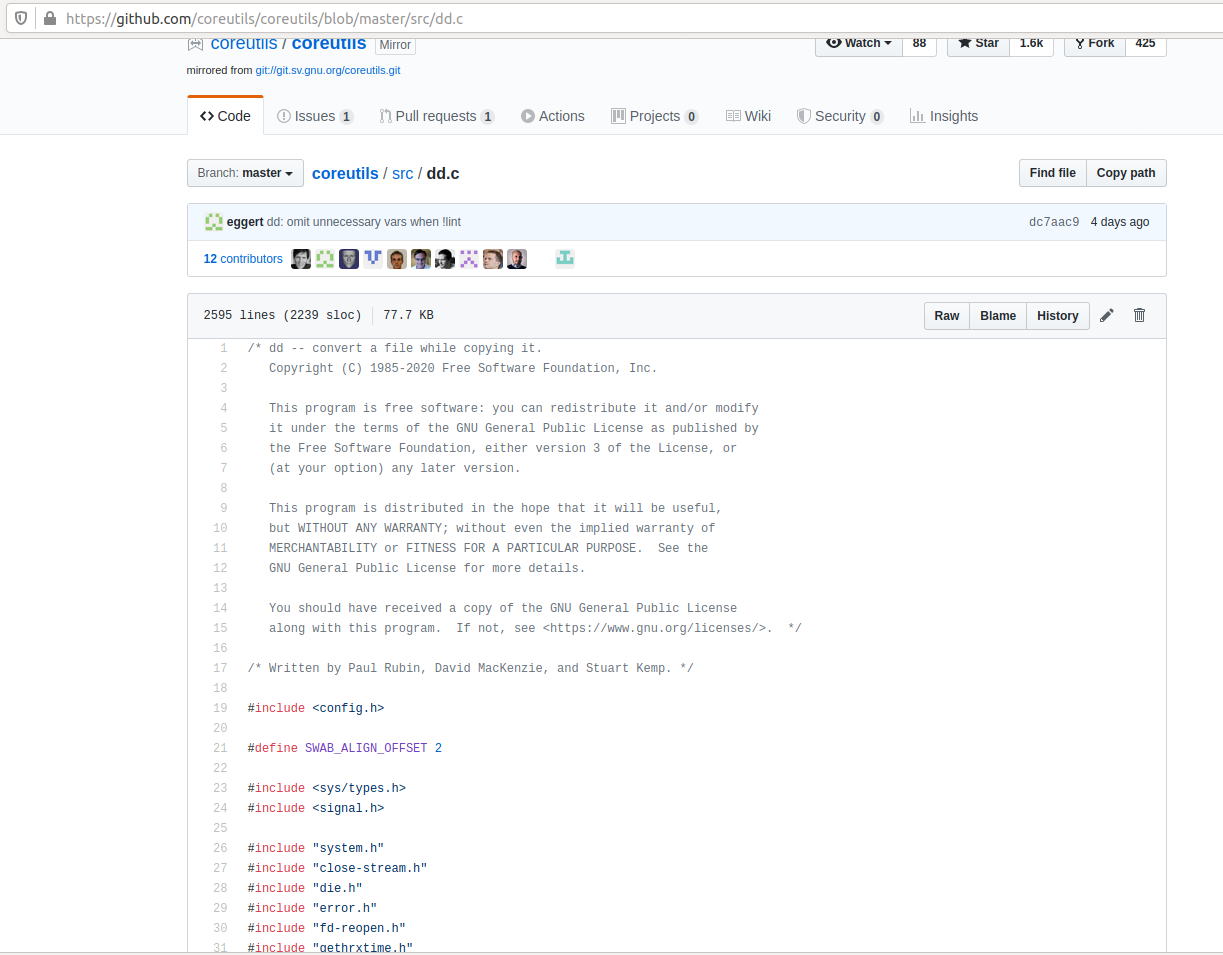Click '#include "die.h"' code line
The width and height of the screenshot is (1223, 955).
305,888
